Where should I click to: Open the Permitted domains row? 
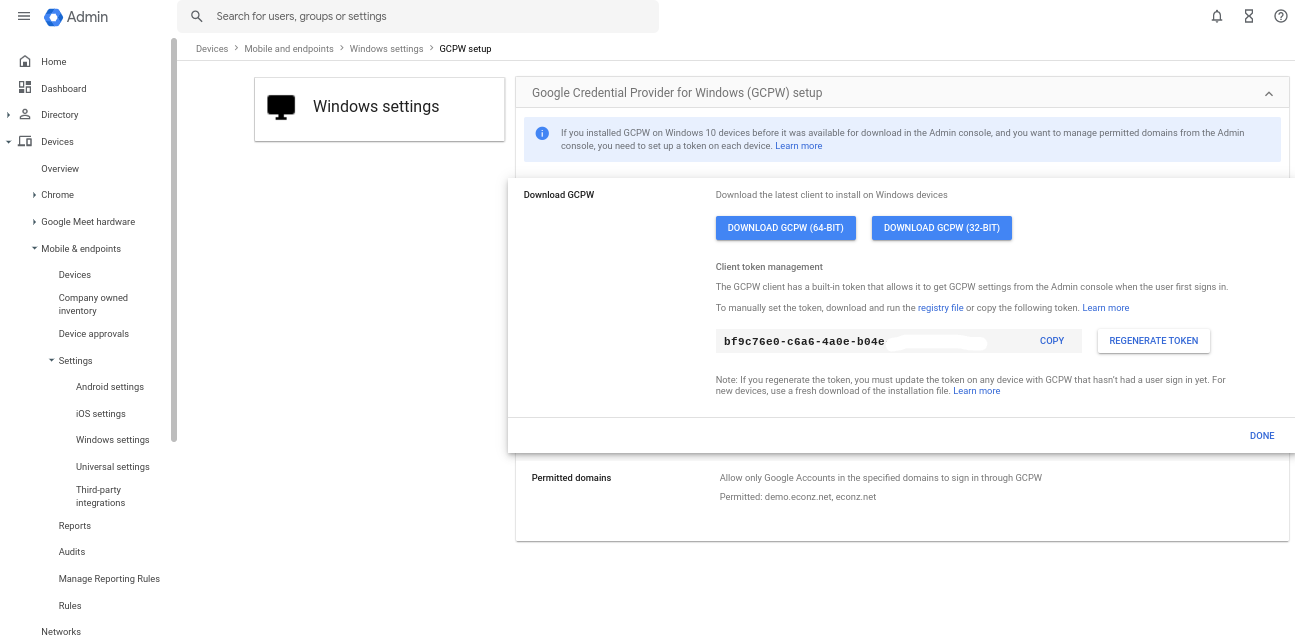pos(902,488)
